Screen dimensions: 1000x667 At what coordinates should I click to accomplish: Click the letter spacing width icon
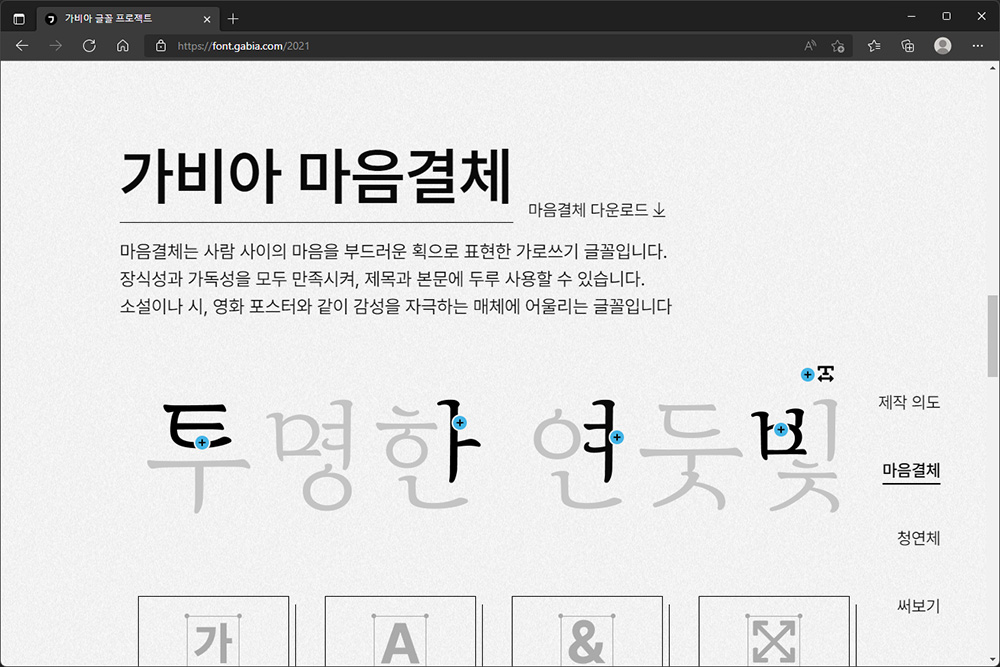(x=826, y=374)
